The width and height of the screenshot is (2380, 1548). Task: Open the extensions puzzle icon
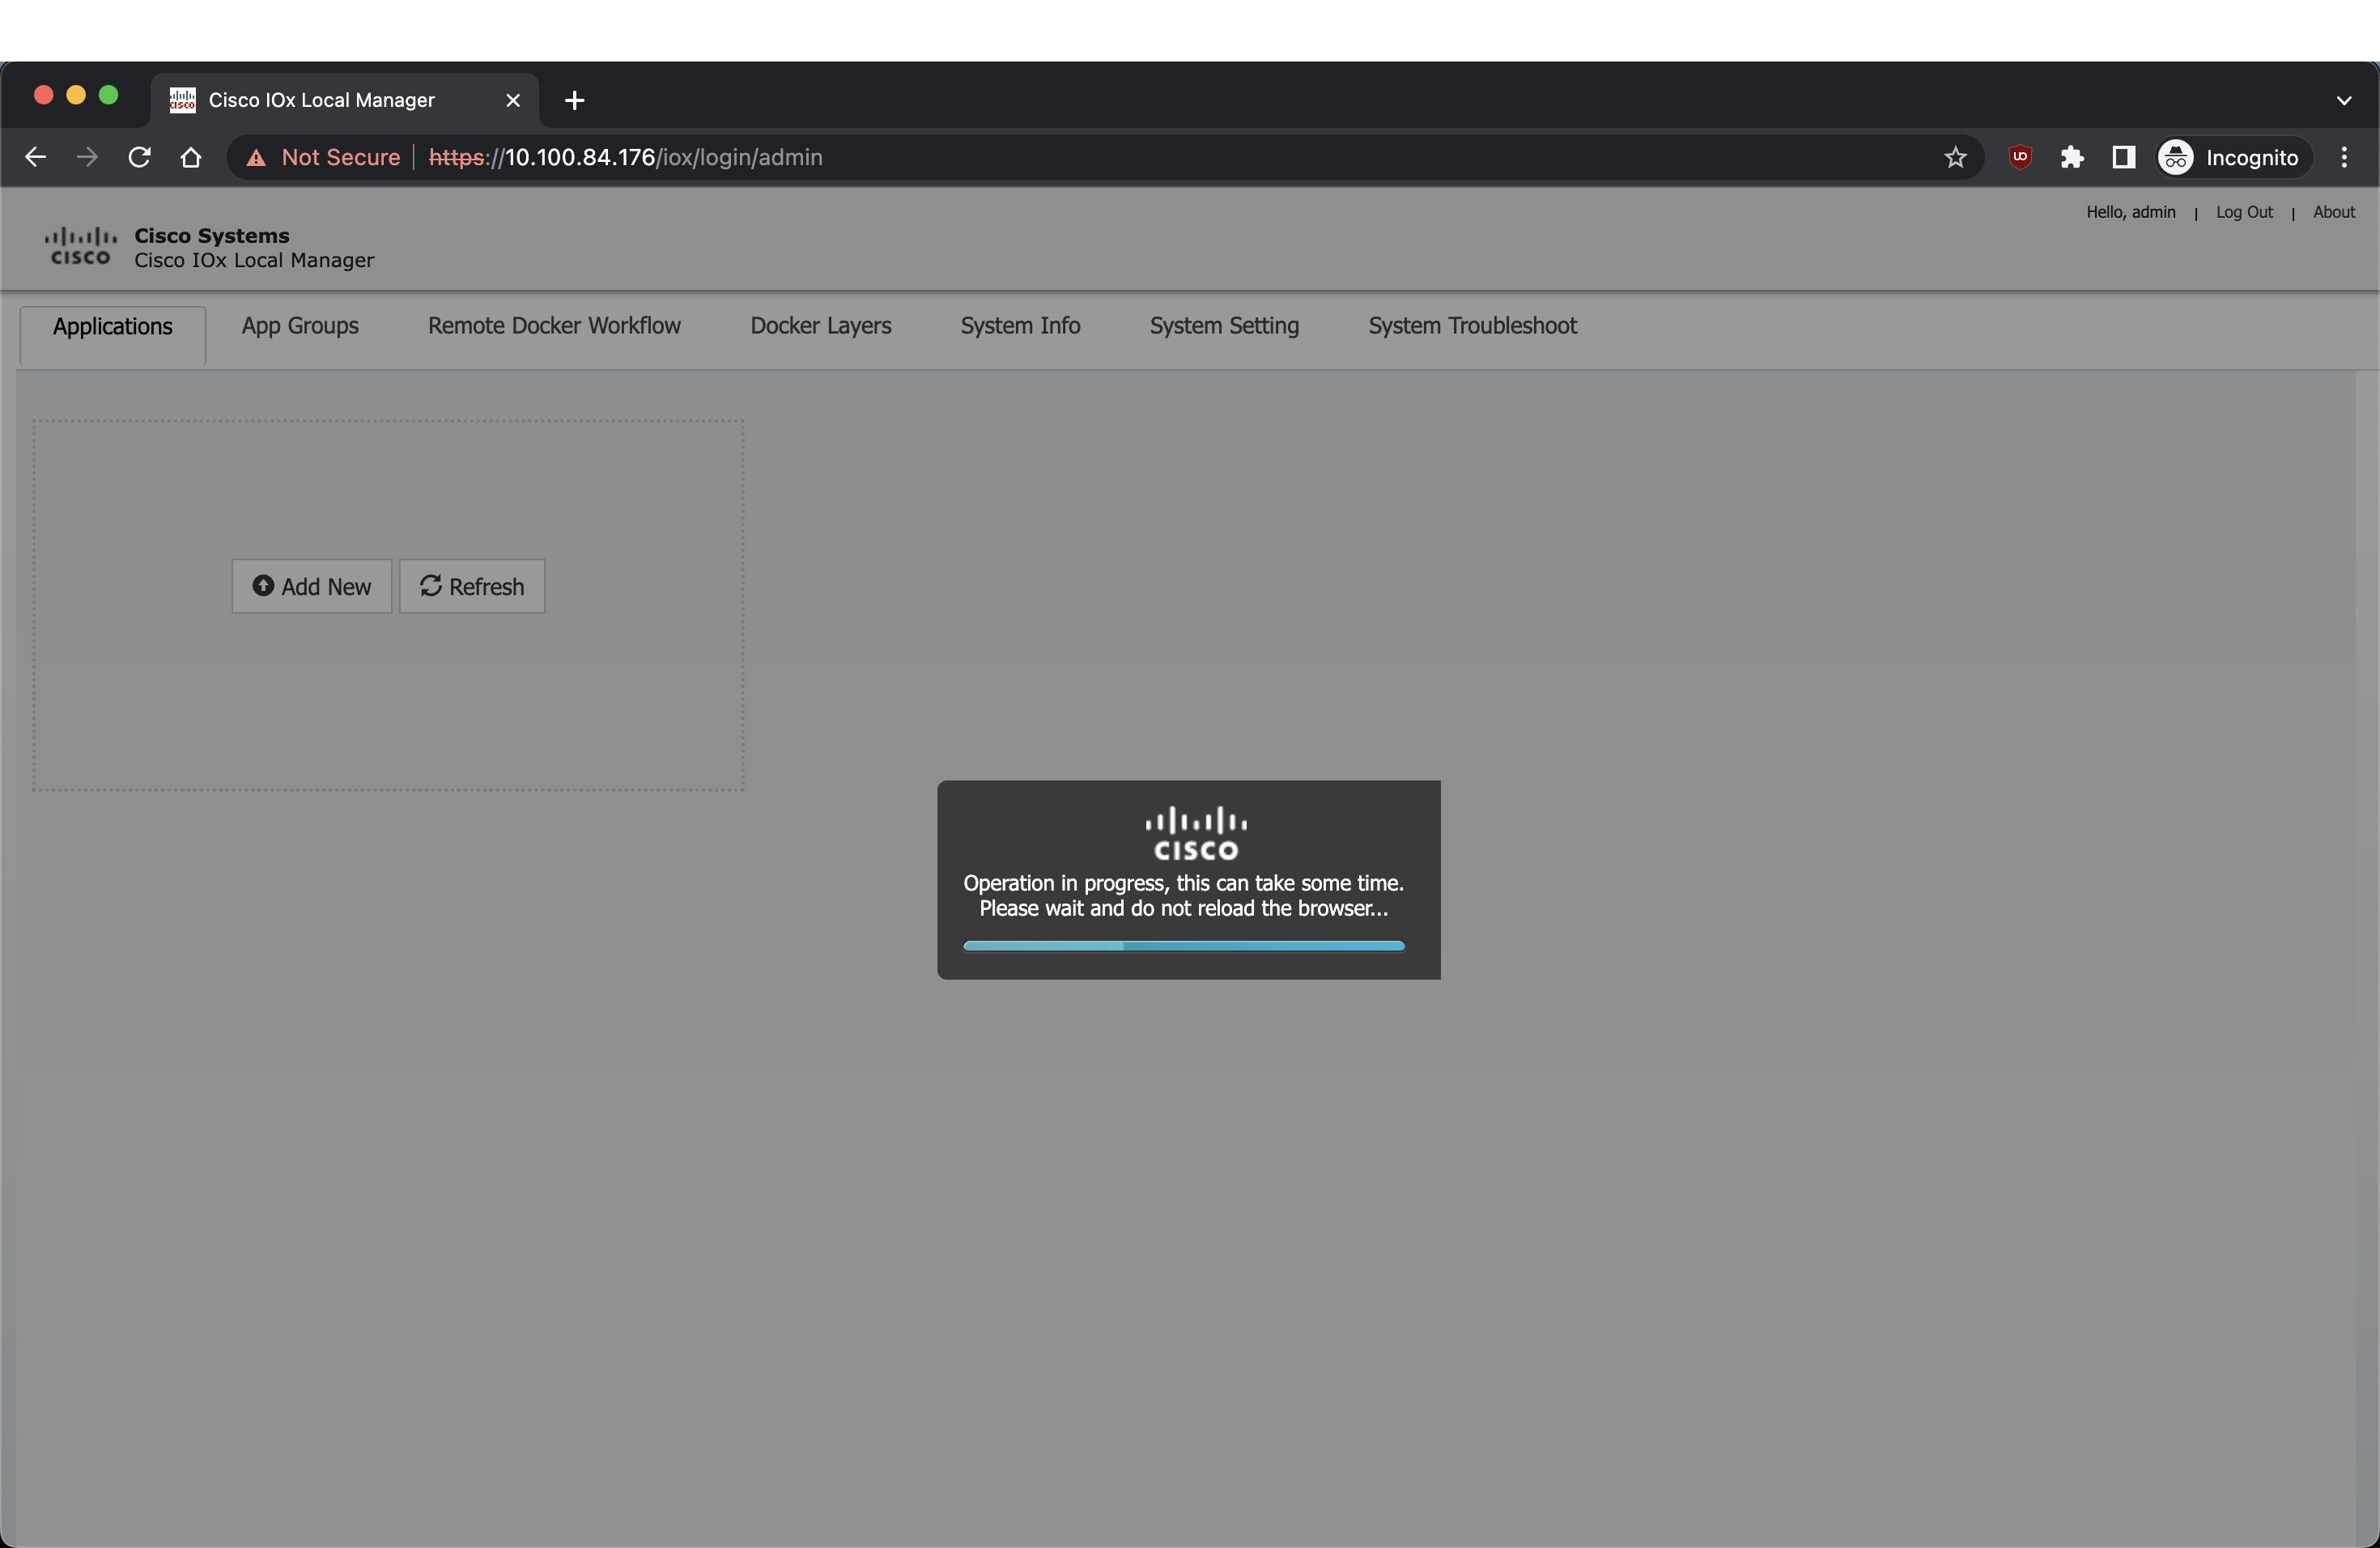pyautogui.click(x=2072, y=157)
